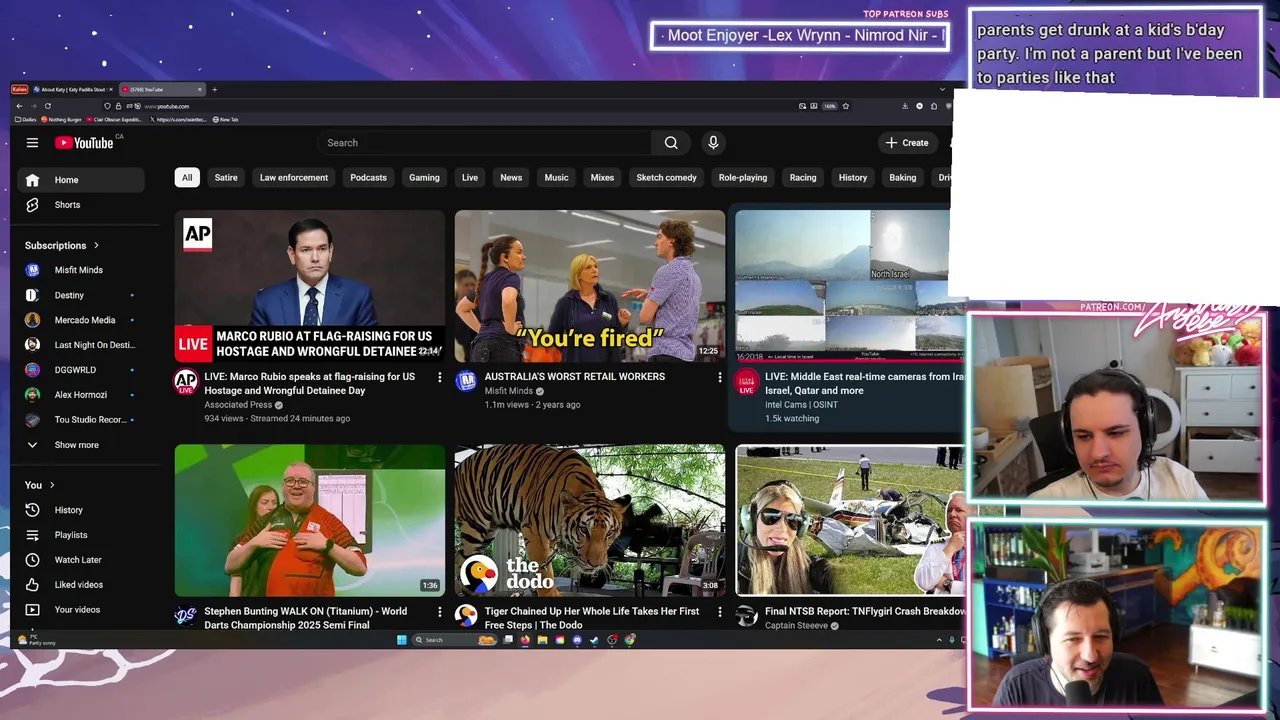The width and height of the screenshot is (1280, 720).
Task: Open Destiny subscription channel
Action: (x=81, y=295)
